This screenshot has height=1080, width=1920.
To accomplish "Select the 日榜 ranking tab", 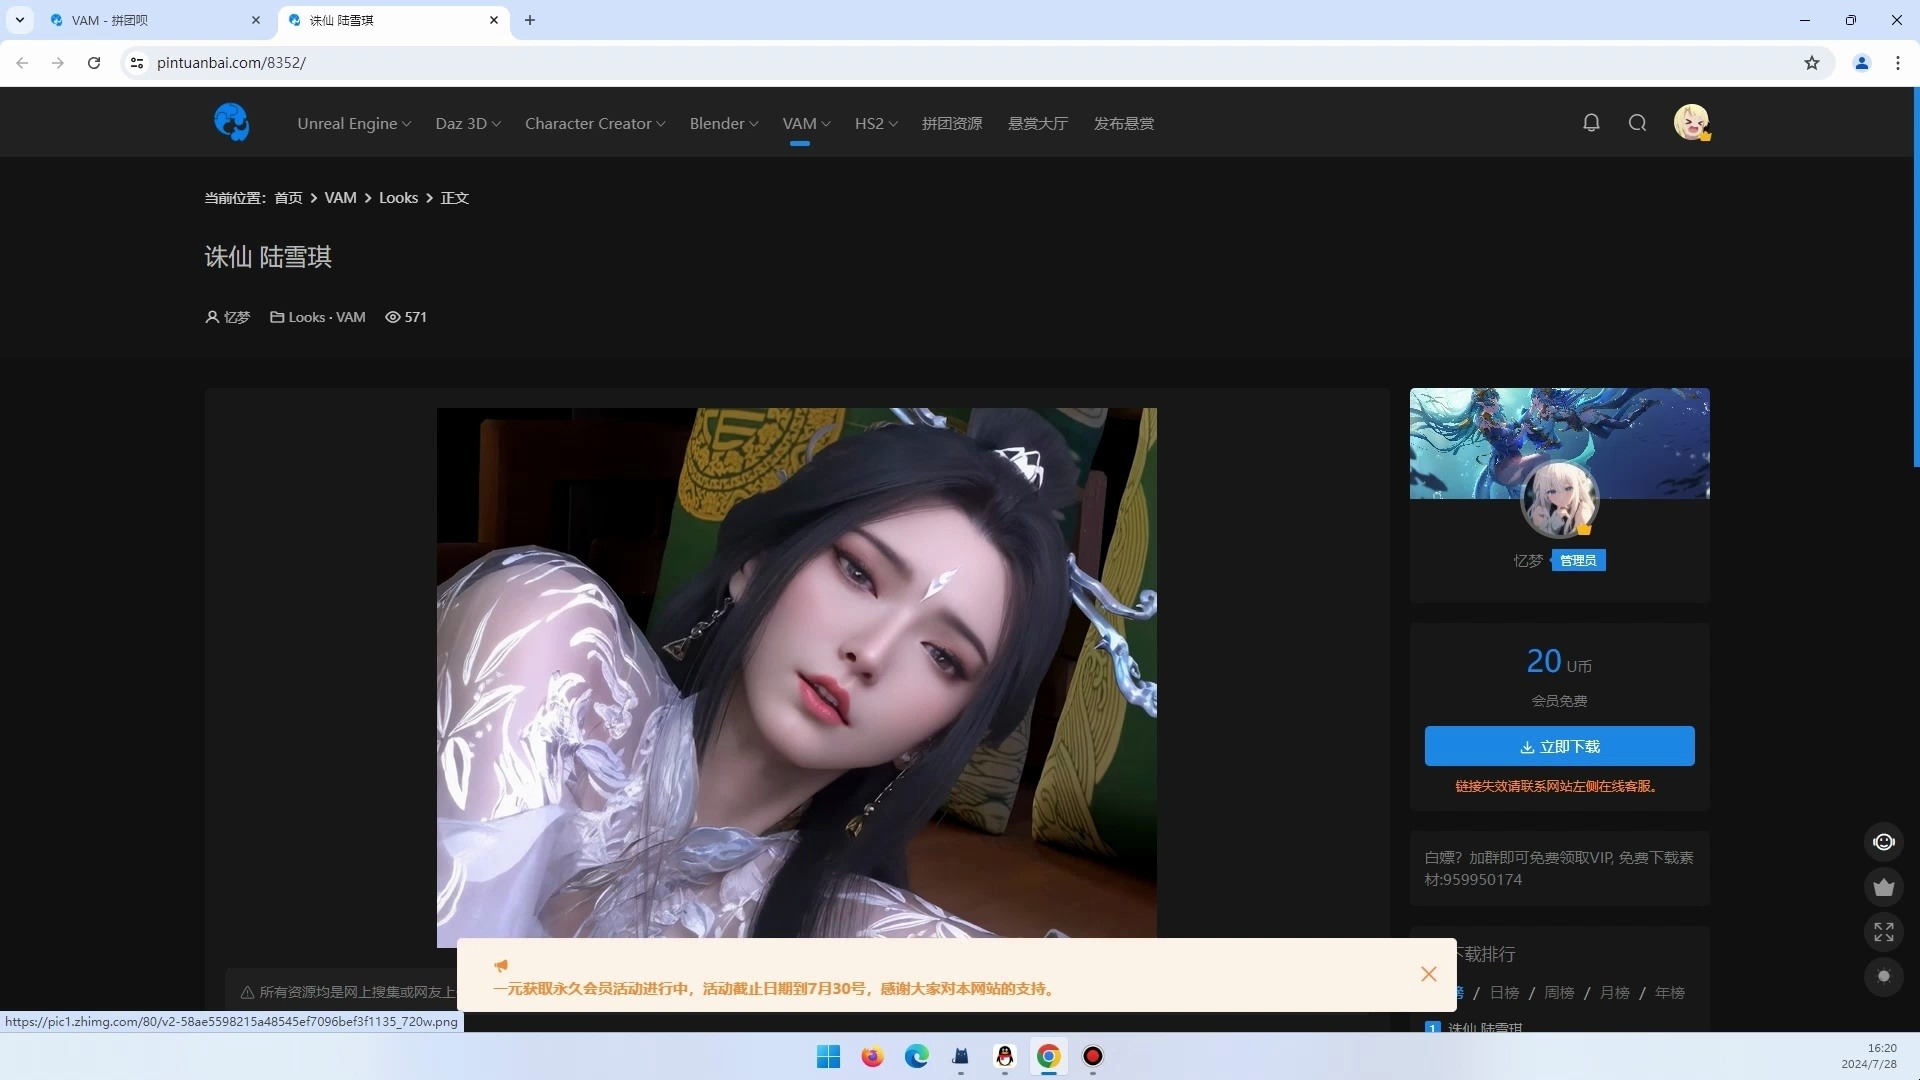I will point(1504,992).
